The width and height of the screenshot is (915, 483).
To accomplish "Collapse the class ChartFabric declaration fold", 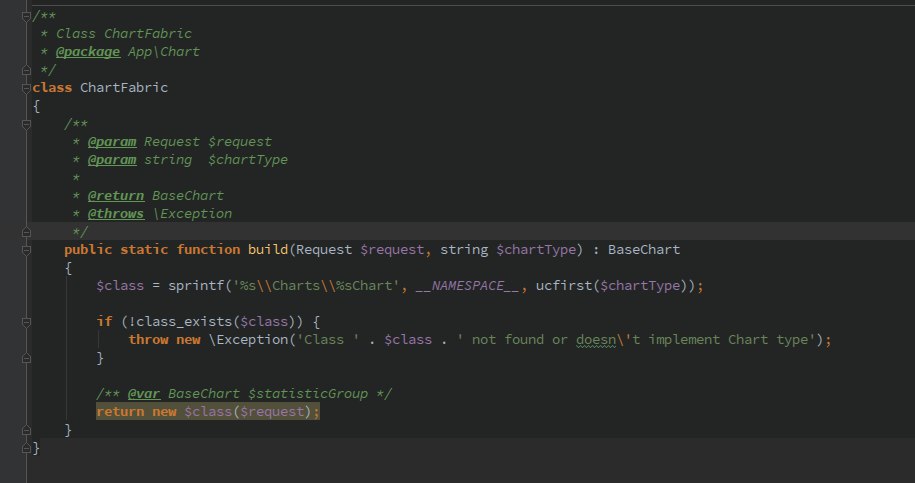I will (x=26, y=88).
